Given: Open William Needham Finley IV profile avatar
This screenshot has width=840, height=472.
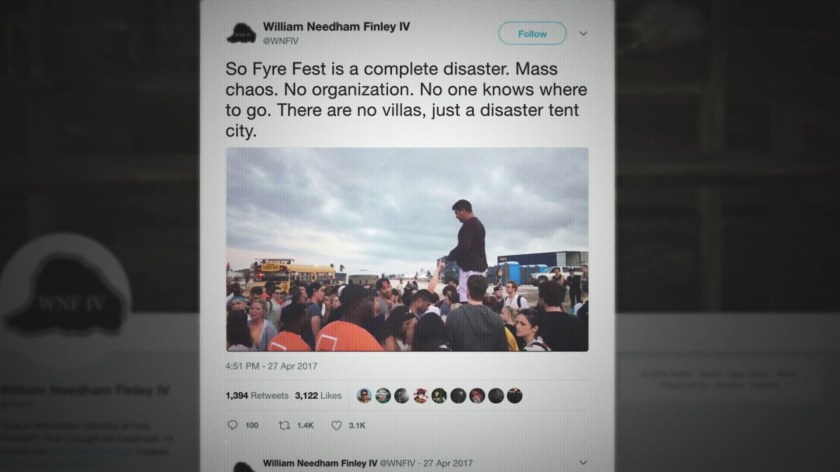Looking at the screenshot, I should pos(241,33).
